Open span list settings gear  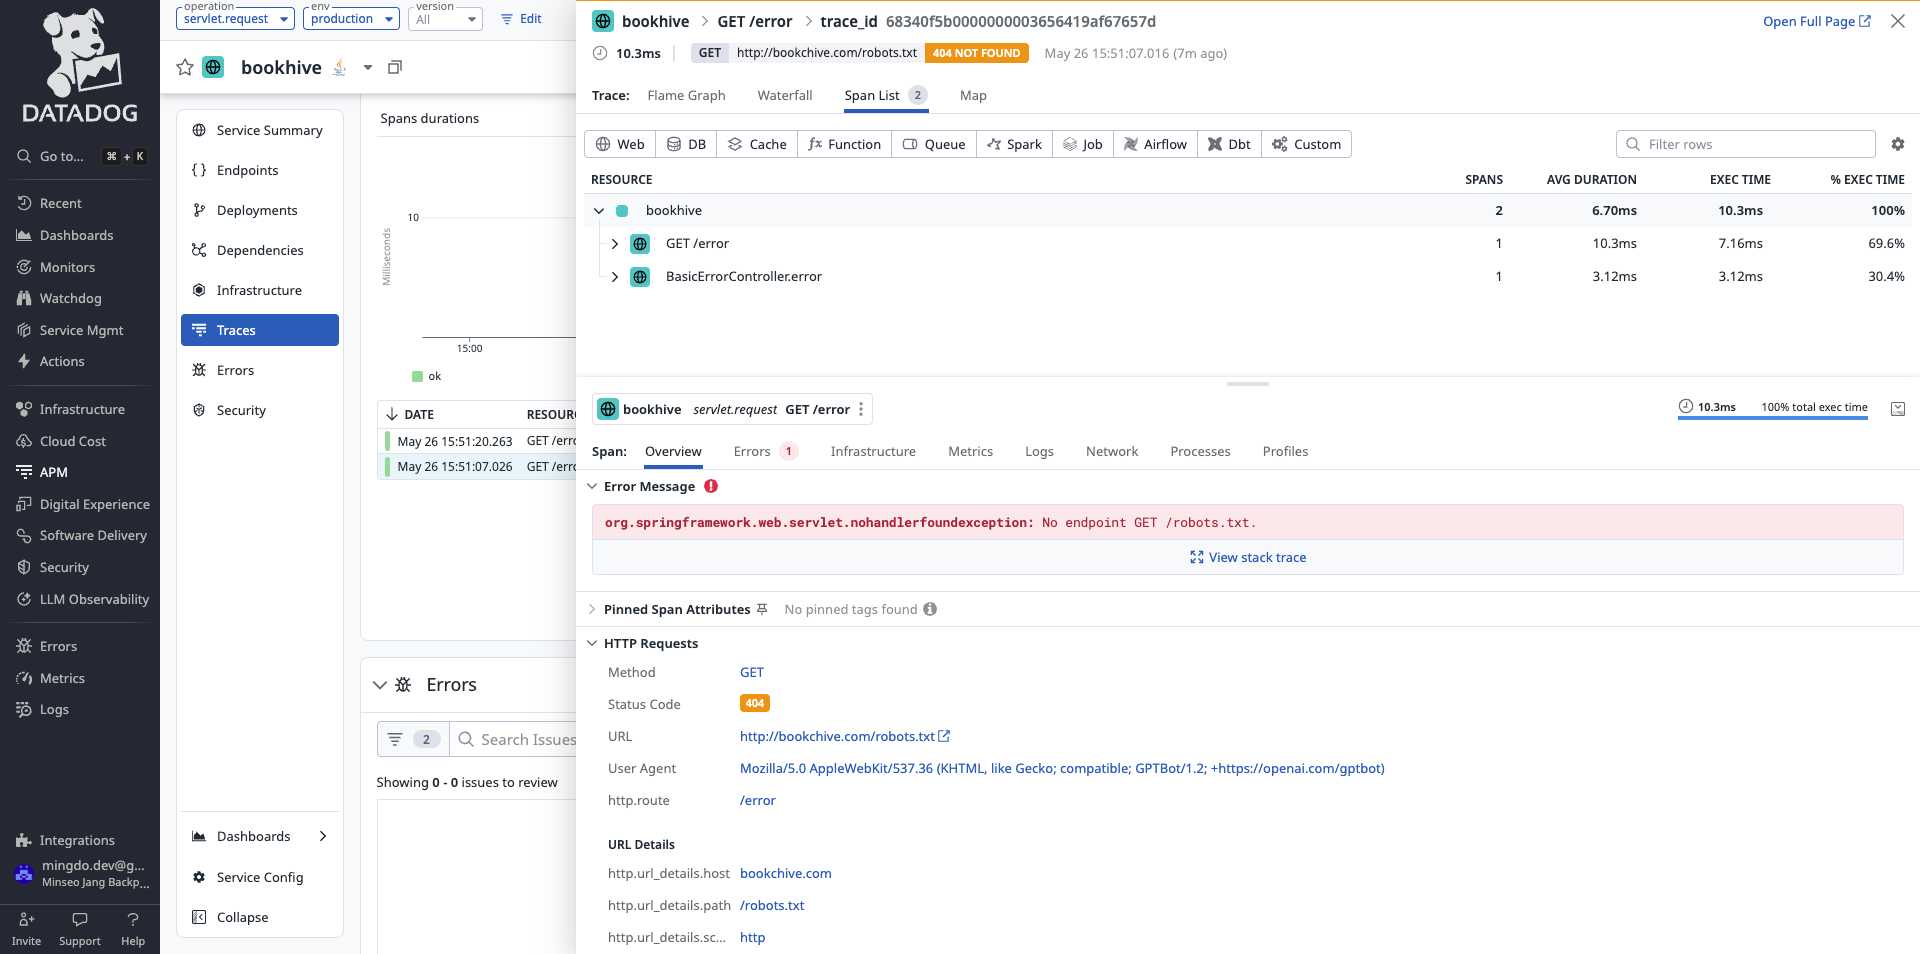1897,144
